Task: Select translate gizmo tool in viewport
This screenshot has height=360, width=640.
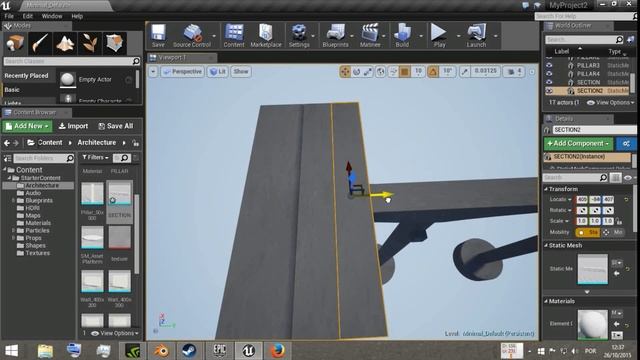Action: point(345,72)
